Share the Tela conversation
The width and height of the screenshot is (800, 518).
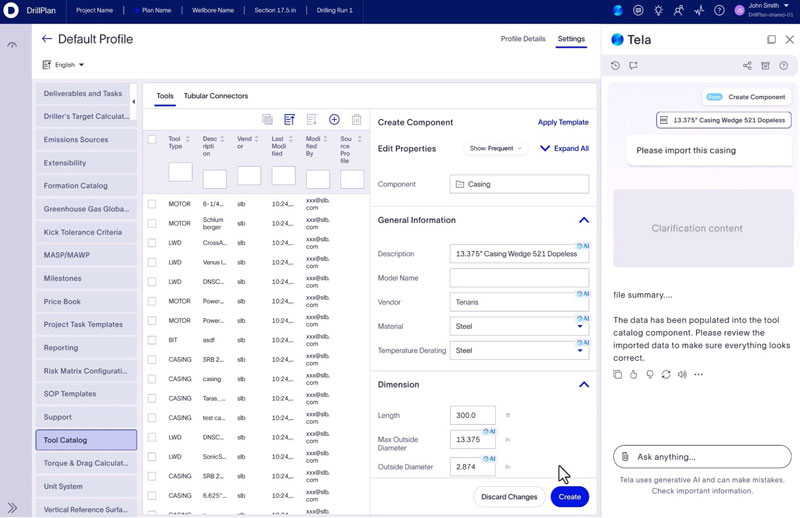tap(747, 65)
